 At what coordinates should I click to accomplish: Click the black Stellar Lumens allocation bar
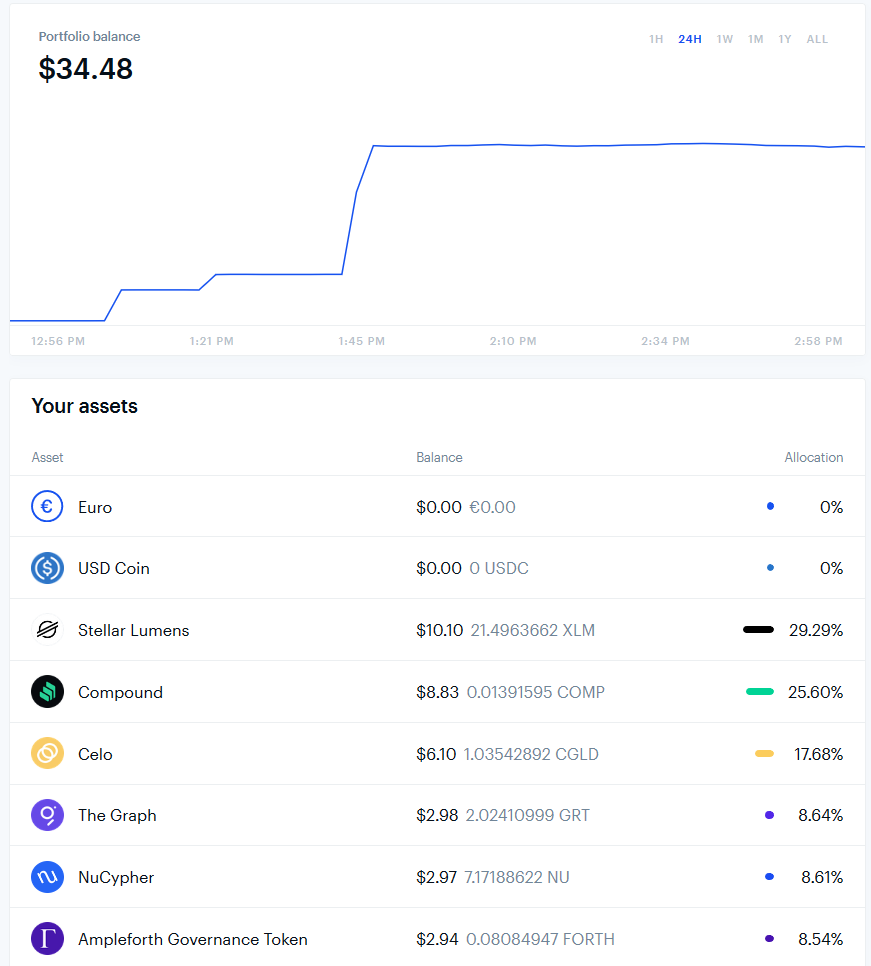tap(758, 630)
